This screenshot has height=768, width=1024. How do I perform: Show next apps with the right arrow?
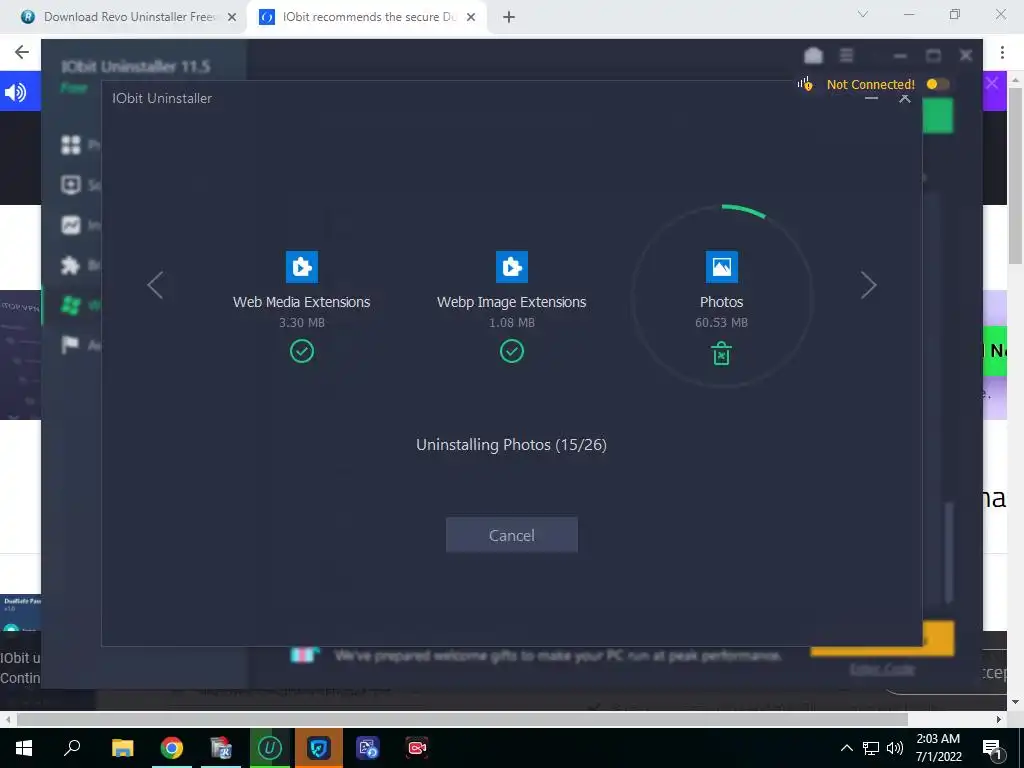coord(868,285)
